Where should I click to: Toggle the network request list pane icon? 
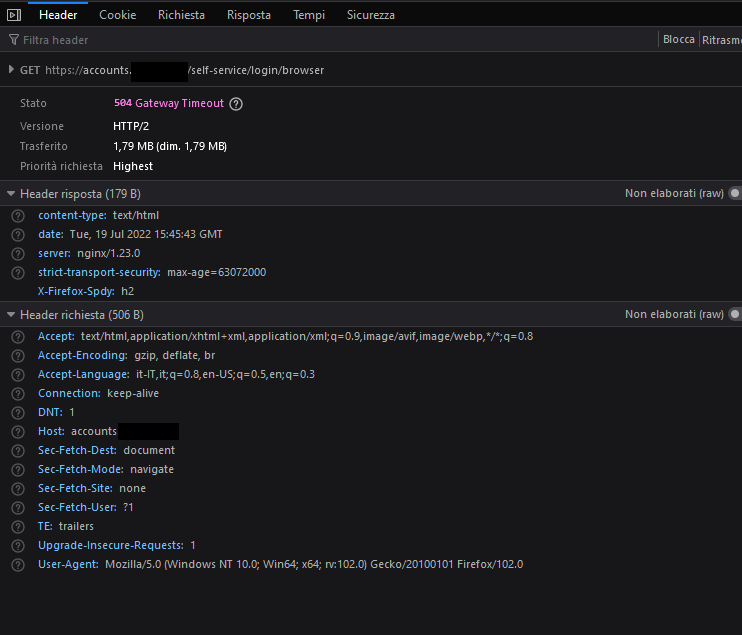coord(14,15)
